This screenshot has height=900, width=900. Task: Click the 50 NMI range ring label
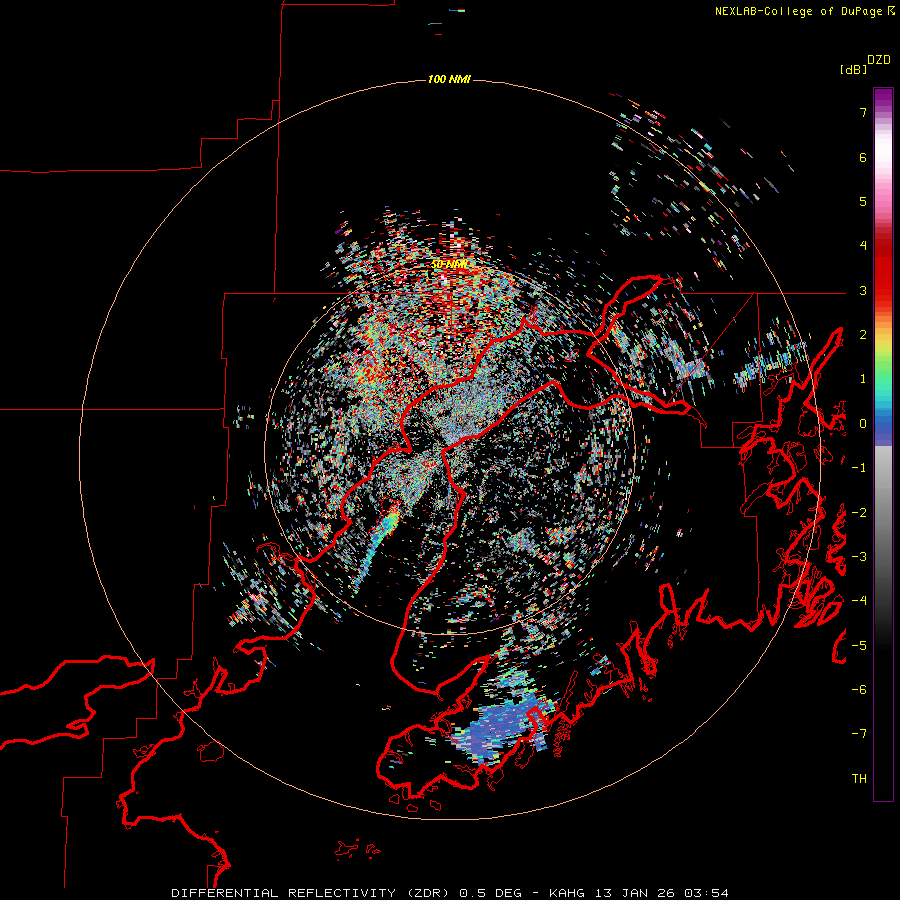449,264
